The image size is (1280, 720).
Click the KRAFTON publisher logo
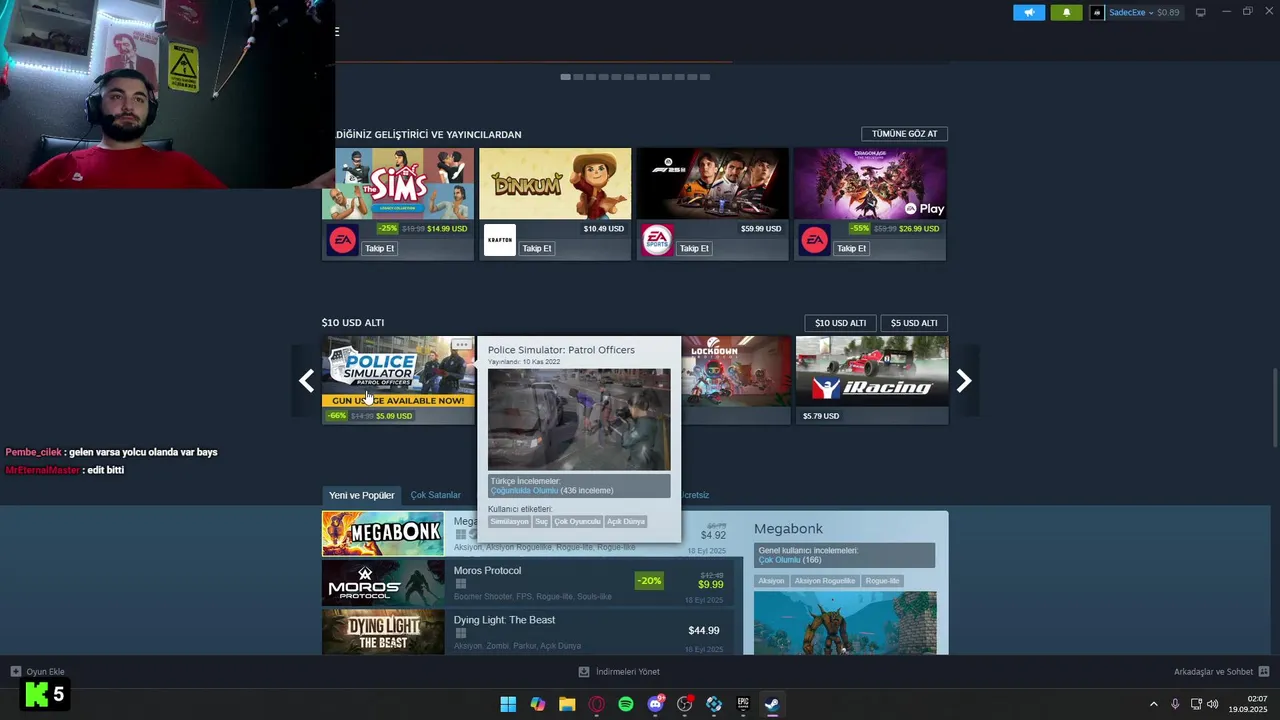[x=499, y=240]
